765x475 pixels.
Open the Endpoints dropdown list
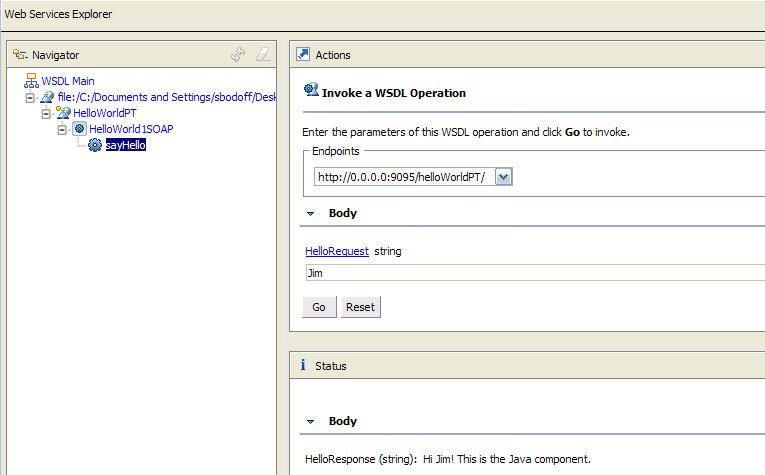(x=504, y=177)
